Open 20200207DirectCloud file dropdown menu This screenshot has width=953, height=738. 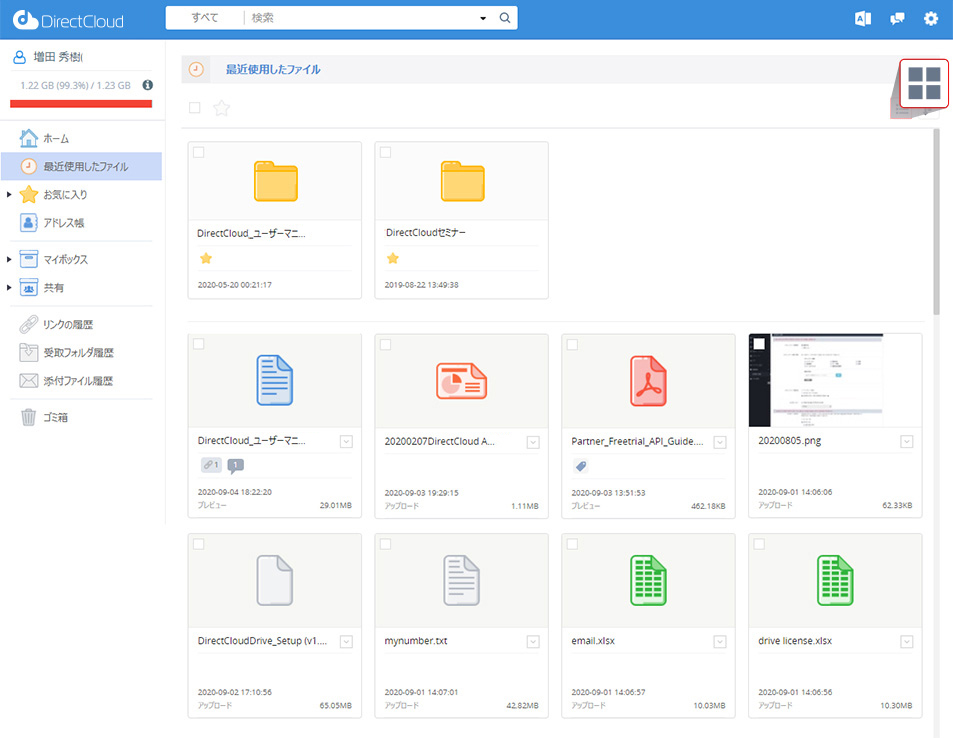click(x=533, y=442)
